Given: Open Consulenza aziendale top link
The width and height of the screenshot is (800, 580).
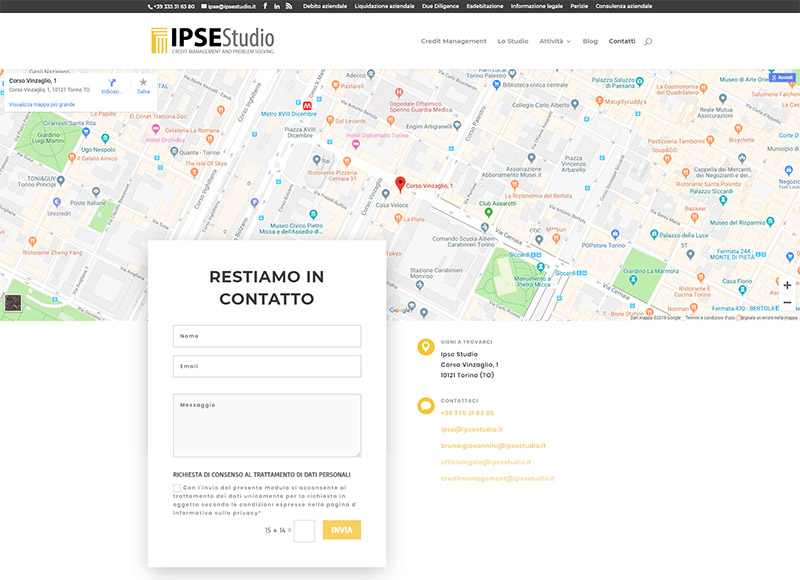Looking at the screenshot, I should [623, 6].
